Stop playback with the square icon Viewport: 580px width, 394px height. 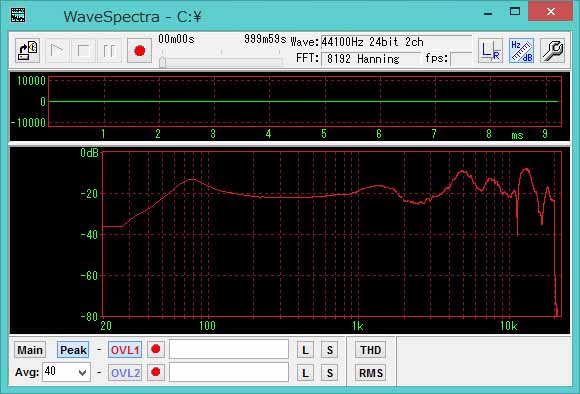pyautogui.click(x=83, y=51)
